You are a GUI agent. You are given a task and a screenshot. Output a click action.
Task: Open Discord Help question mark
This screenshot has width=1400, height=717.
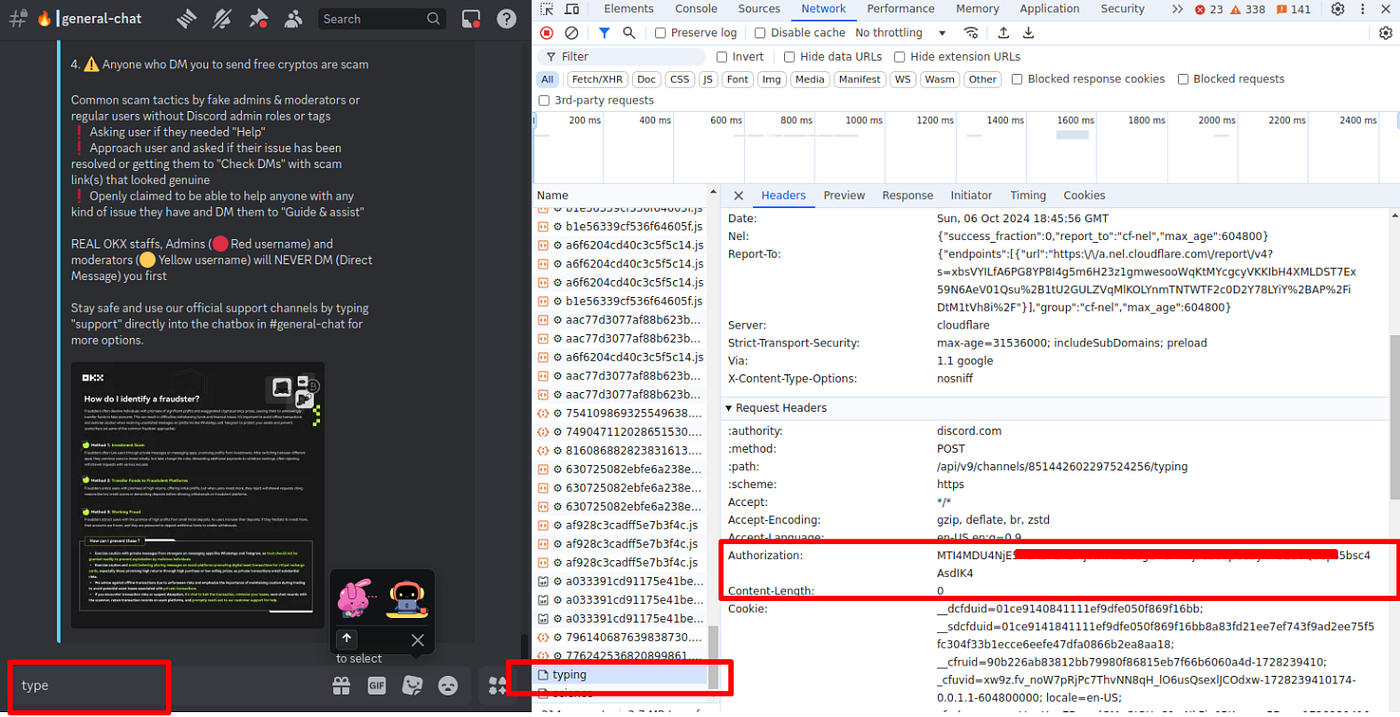[x=507, y=19]
